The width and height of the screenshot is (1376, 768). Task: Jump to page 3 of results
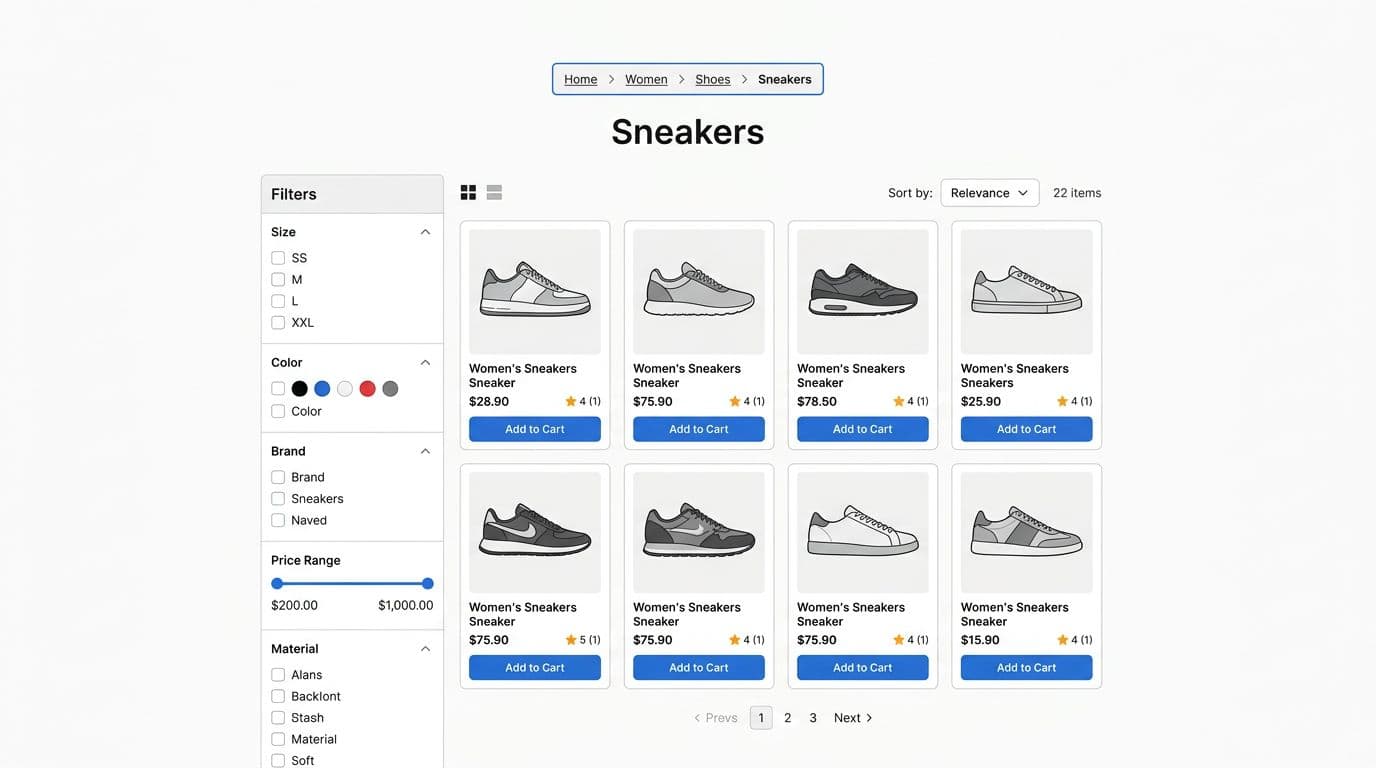pos(813,718)
